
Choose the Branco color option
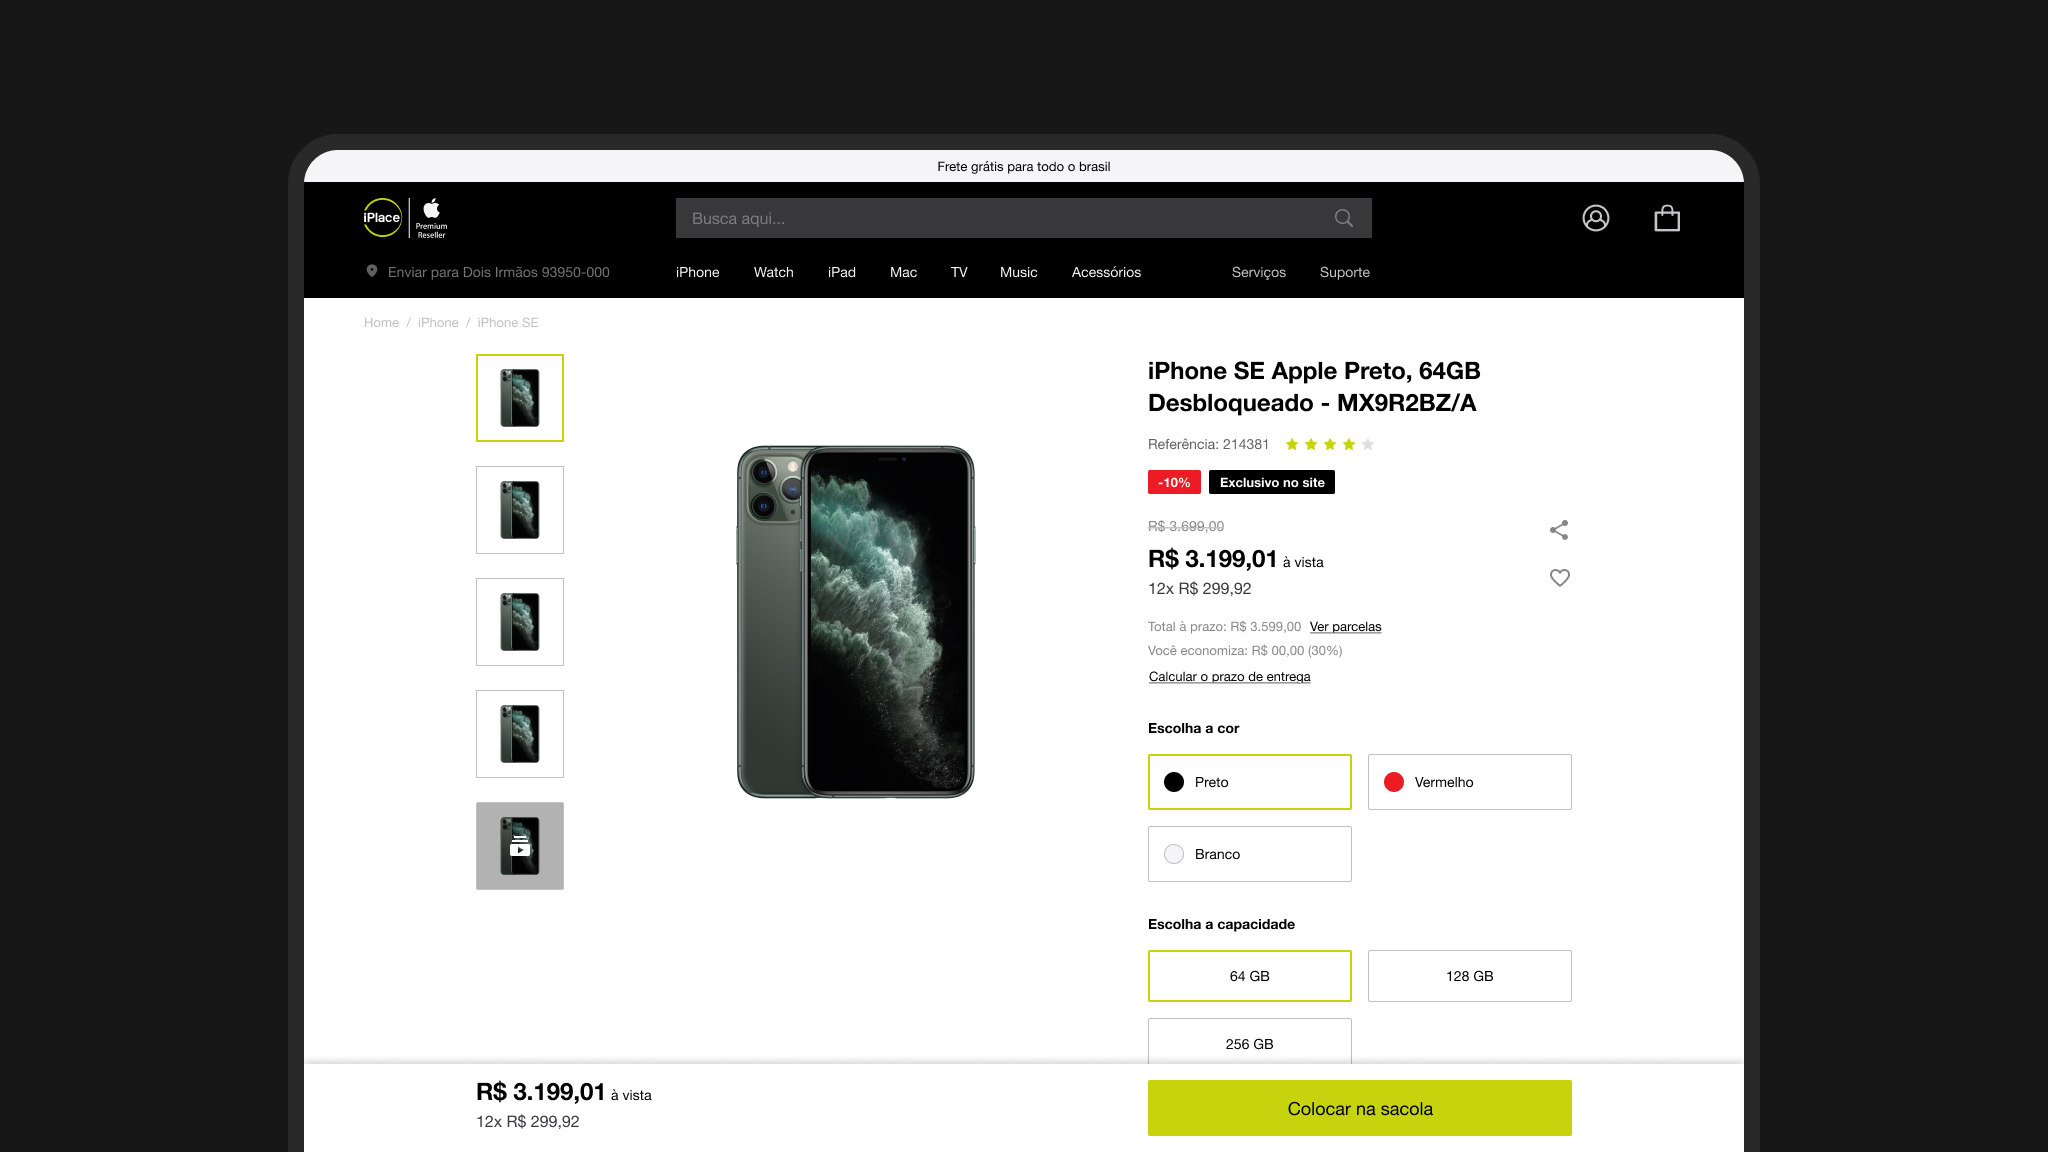coord(1250,854)
